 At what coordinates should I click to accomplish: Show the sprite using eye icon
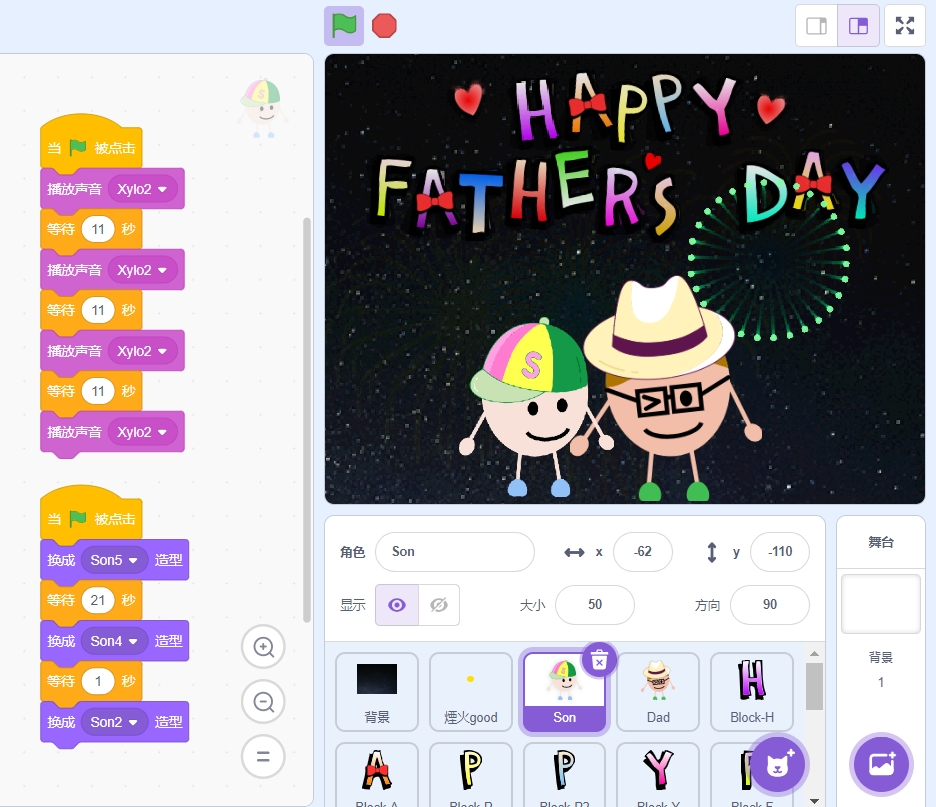[397, 605]
